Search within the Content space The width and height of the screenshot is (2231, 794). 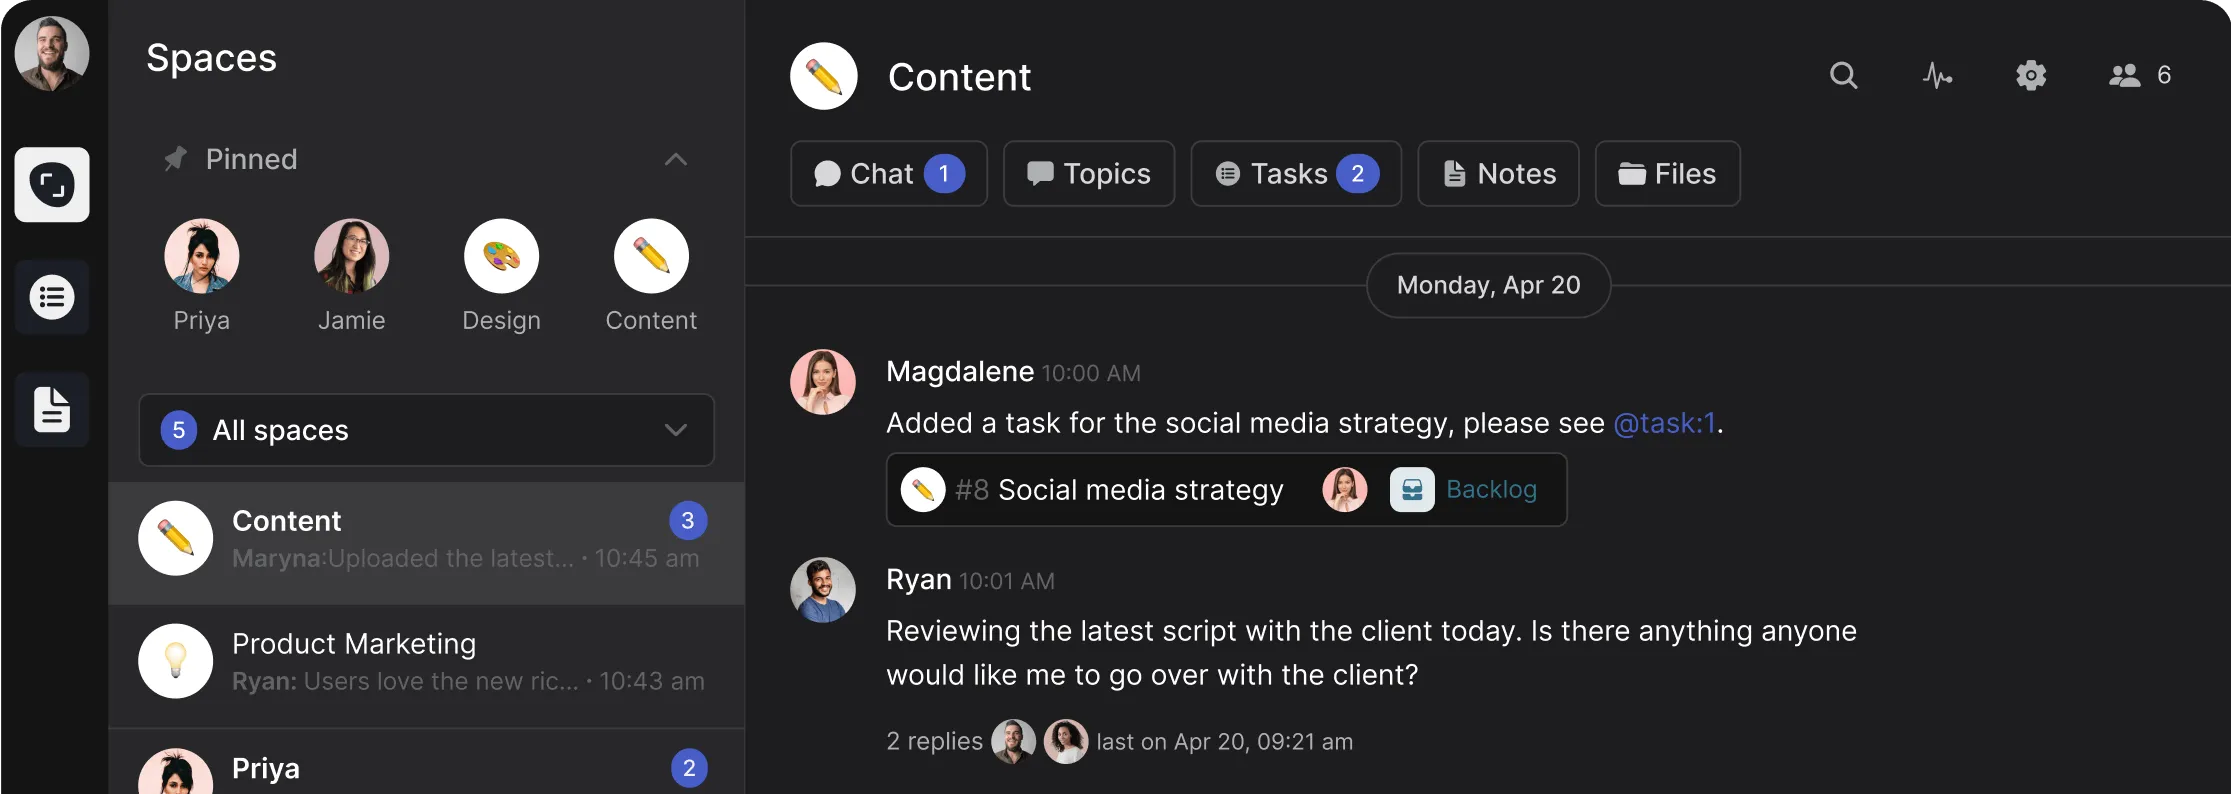point(1844,76)
